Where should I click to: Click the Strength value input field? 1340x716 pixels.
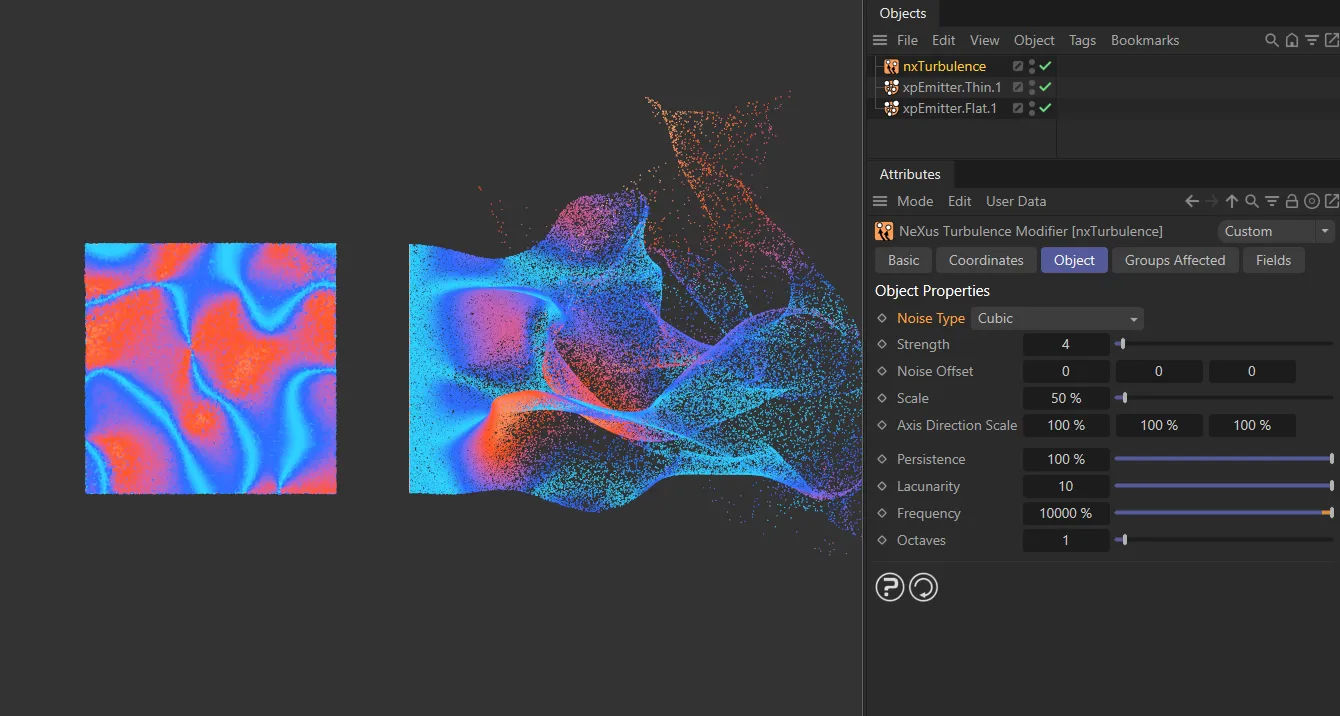point(1066,344)
